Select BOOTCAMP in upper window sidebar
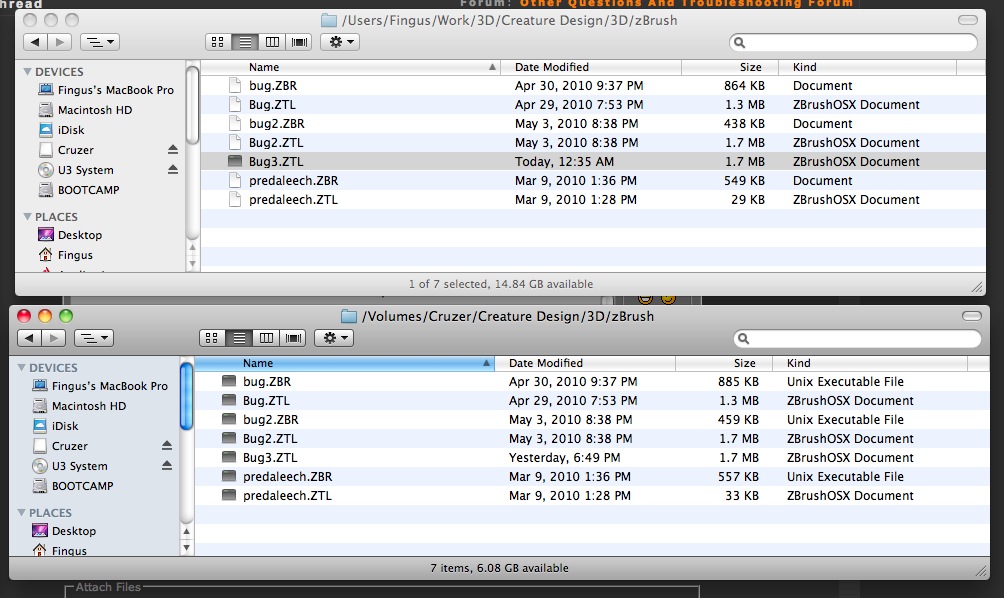 point(79,190)
